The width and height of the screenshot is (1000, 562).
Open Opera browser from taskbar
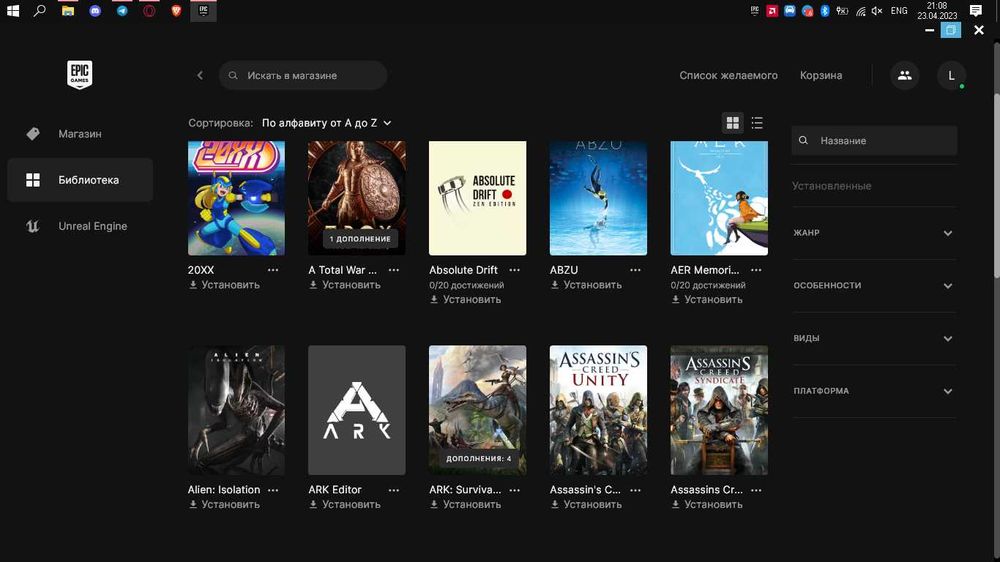click(149, 11)
